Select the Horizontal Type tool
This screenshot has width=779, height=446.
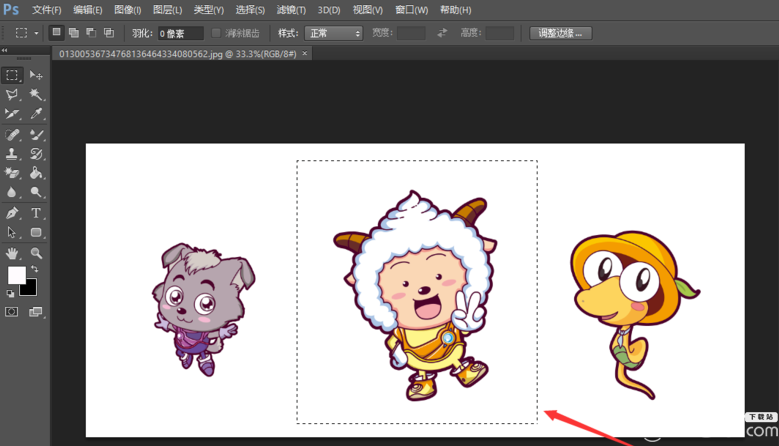36,213
